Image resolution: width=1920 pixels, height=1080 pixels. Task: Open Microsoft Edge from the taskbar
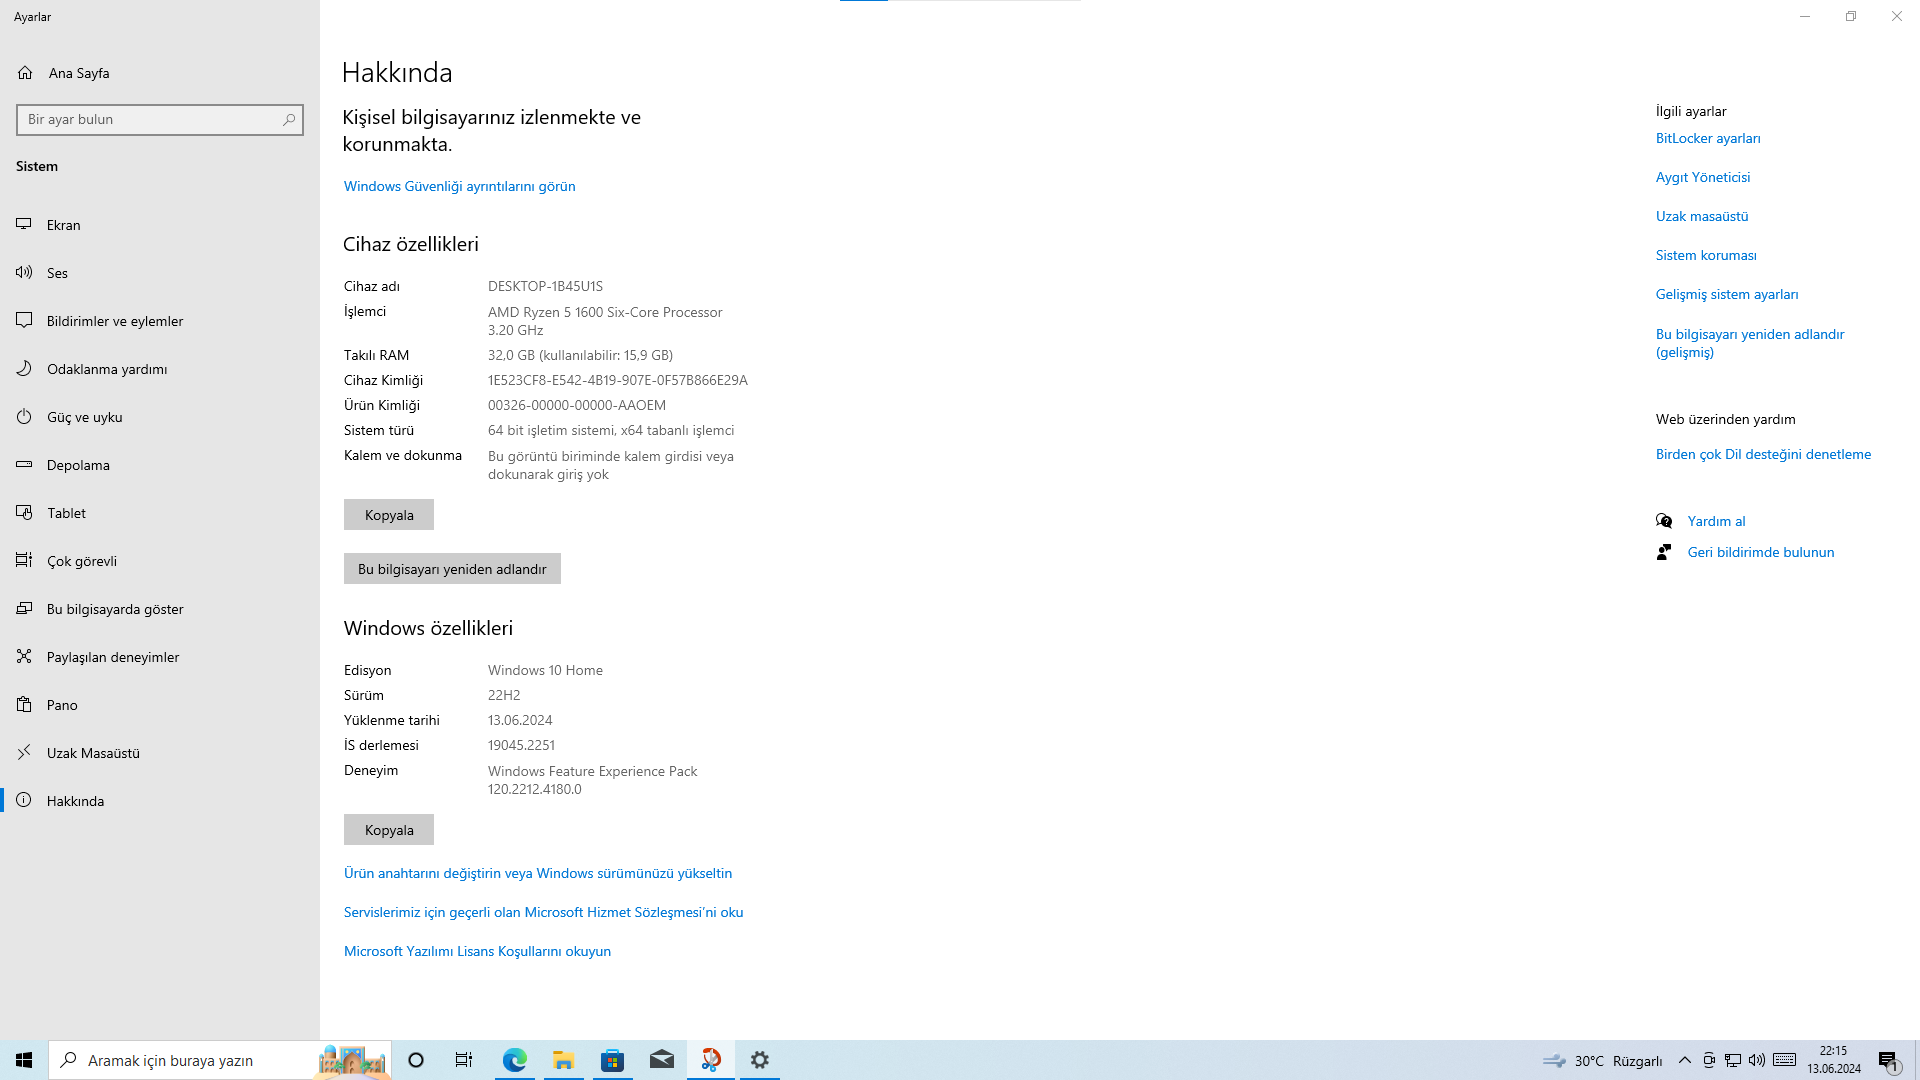pyautogui.click(x=514, y=1060)
